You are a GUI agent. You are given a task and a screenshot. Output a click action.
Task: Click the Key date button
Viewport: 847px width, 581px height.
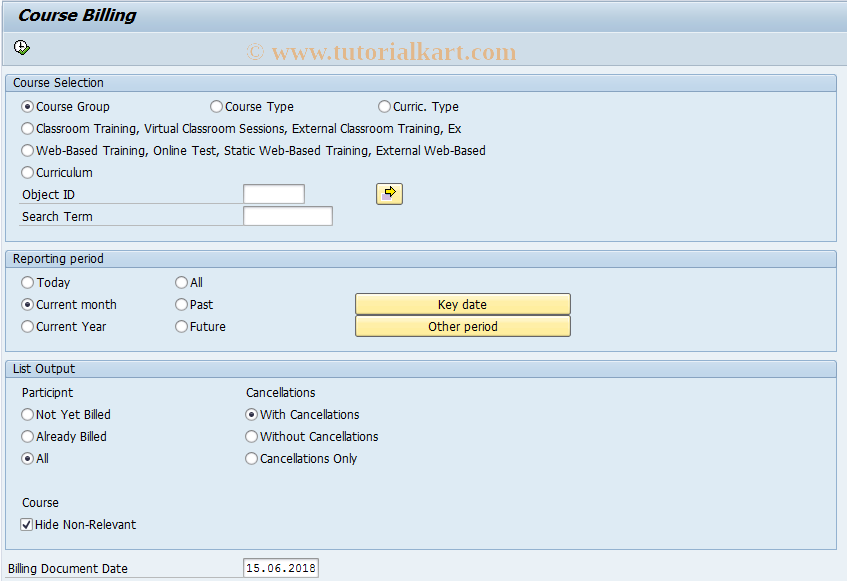462,304
